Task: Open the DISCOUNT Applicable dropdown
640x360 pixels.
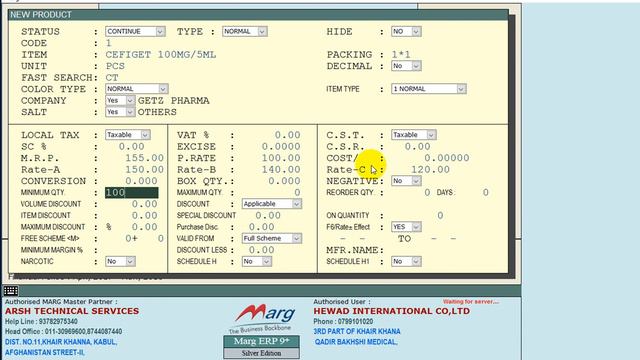Action: (x=272, y=204)
